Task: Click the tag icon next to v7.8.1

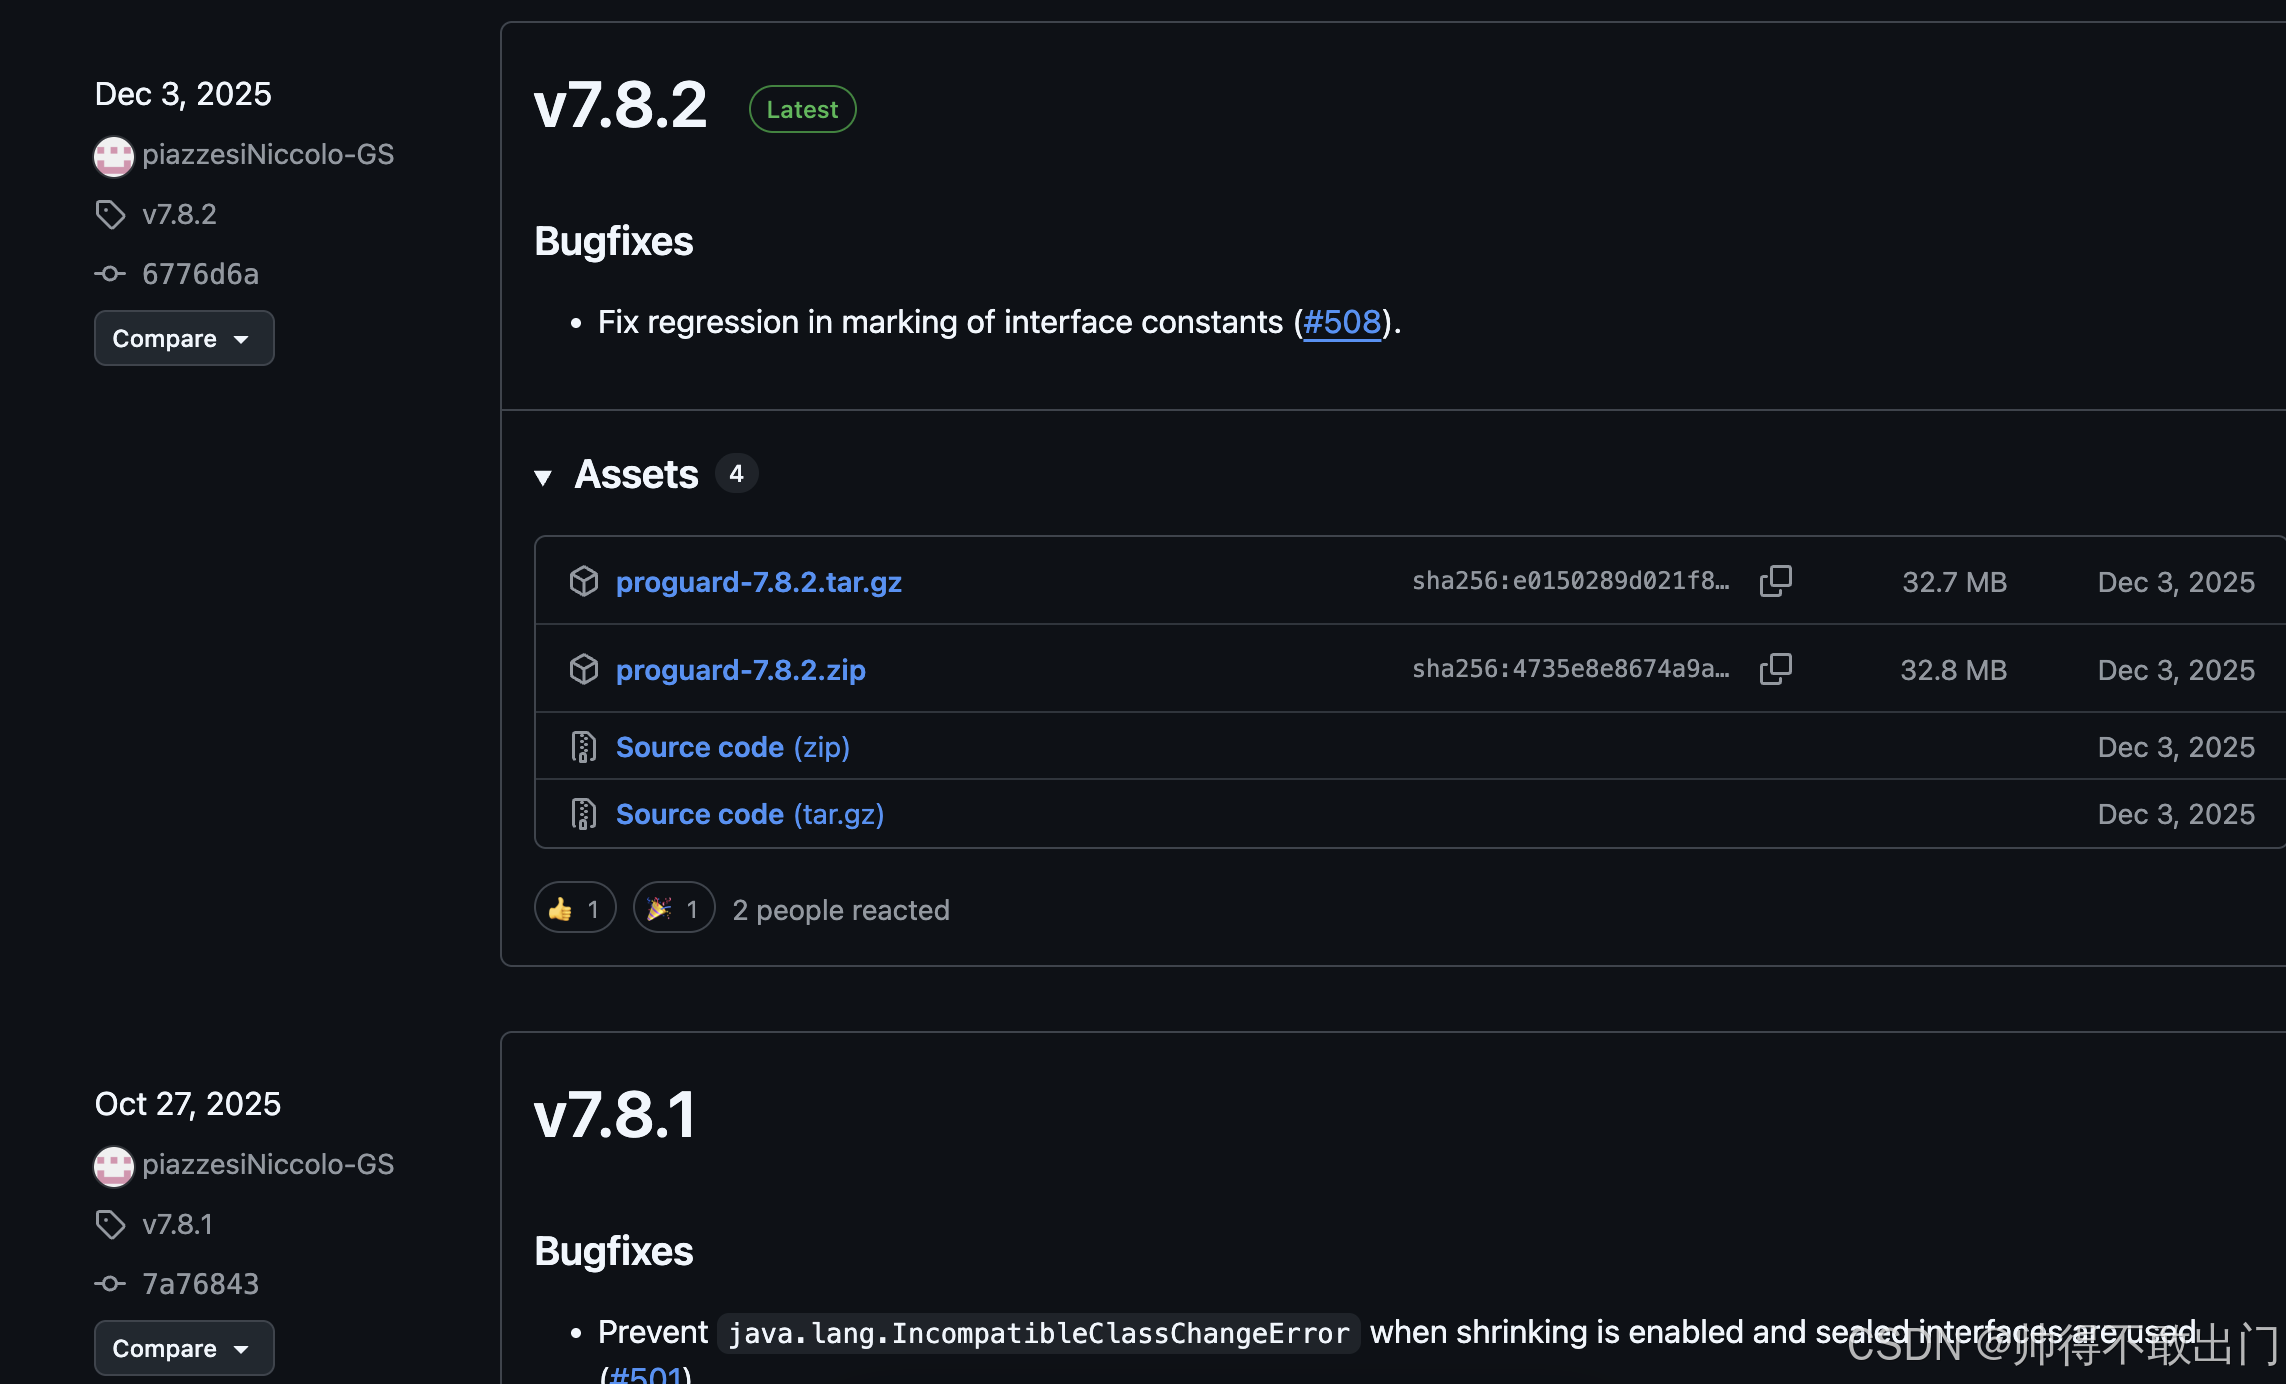Action: 110,1224
